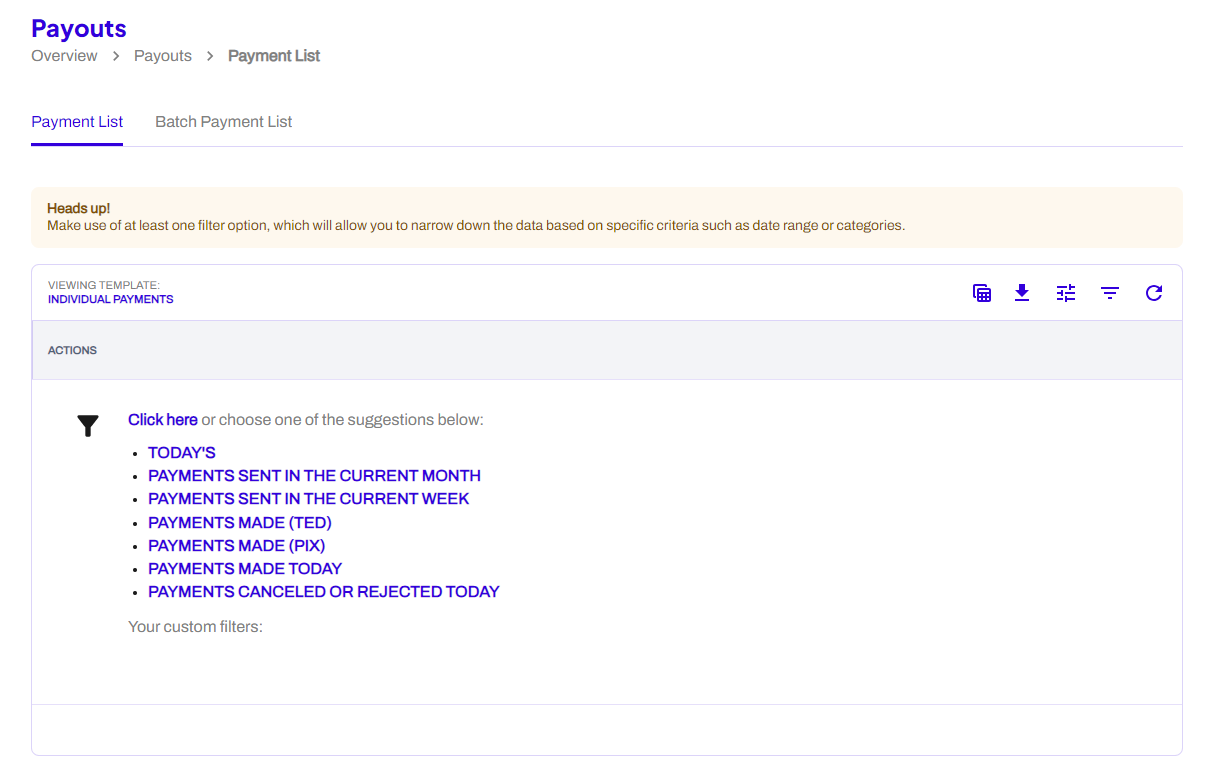Click the refresh icon
Viewport: 1215px width, 780px height.
pos(1154,293)
